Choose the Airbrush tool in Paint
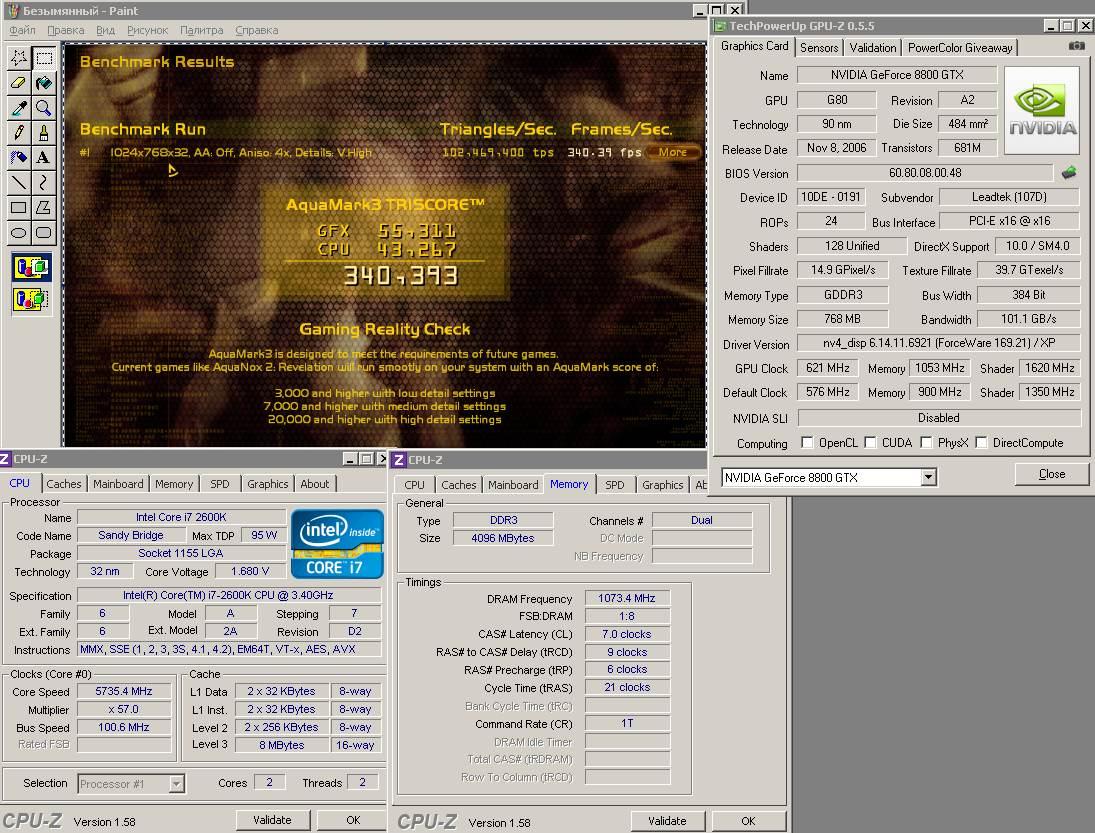Viewport: 1095px width, 833px height. coord(19,157)
